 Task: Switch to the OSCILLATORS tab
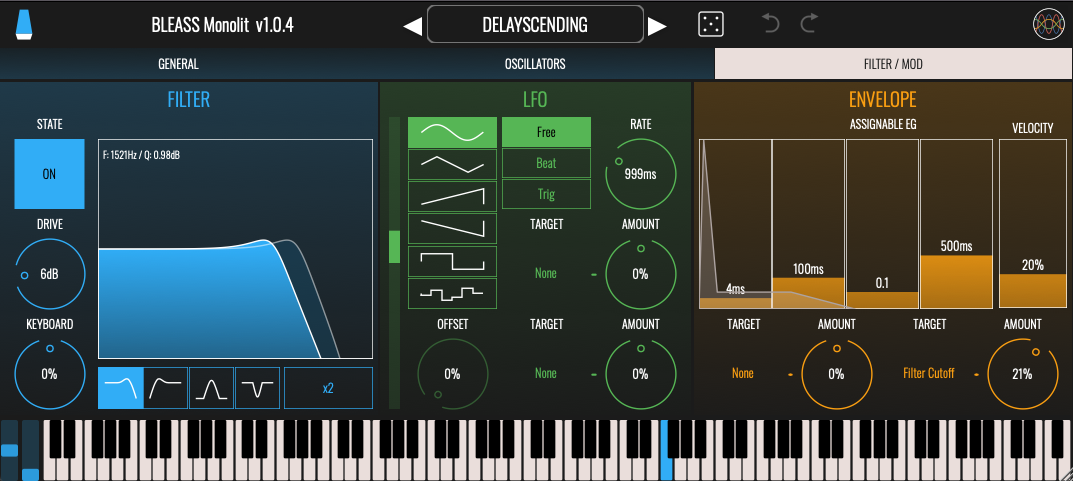pos(535,64)
